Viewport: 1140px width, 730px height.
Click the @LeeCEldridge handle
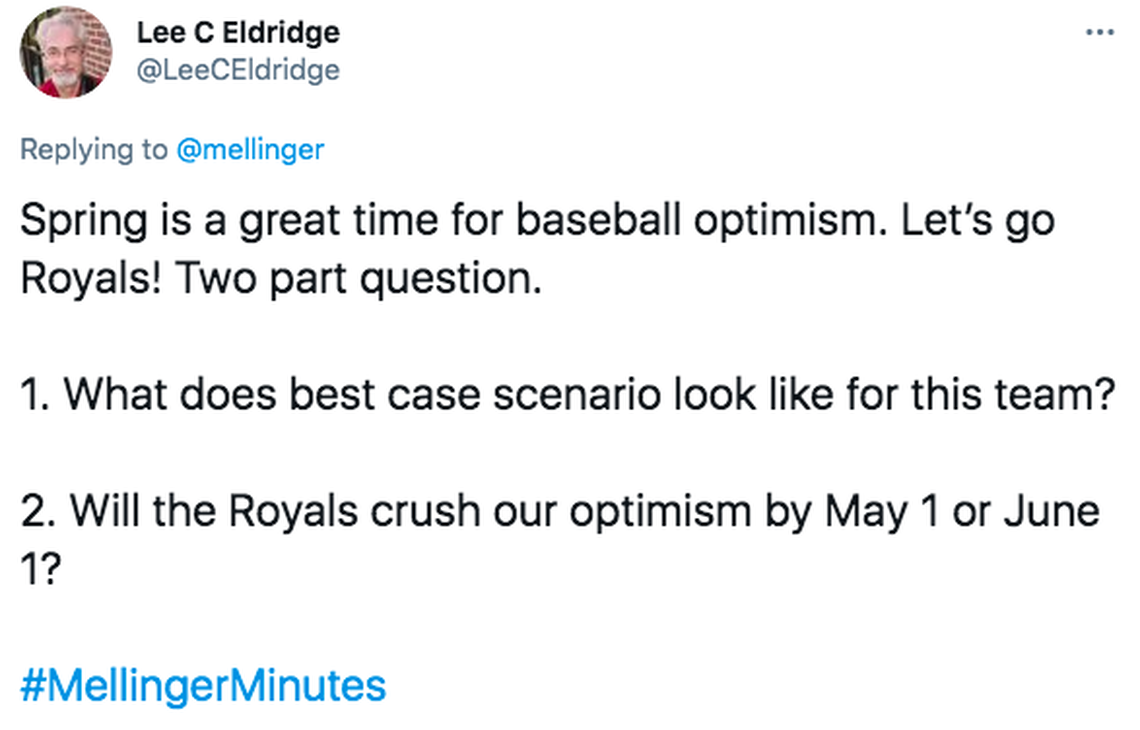238,70
